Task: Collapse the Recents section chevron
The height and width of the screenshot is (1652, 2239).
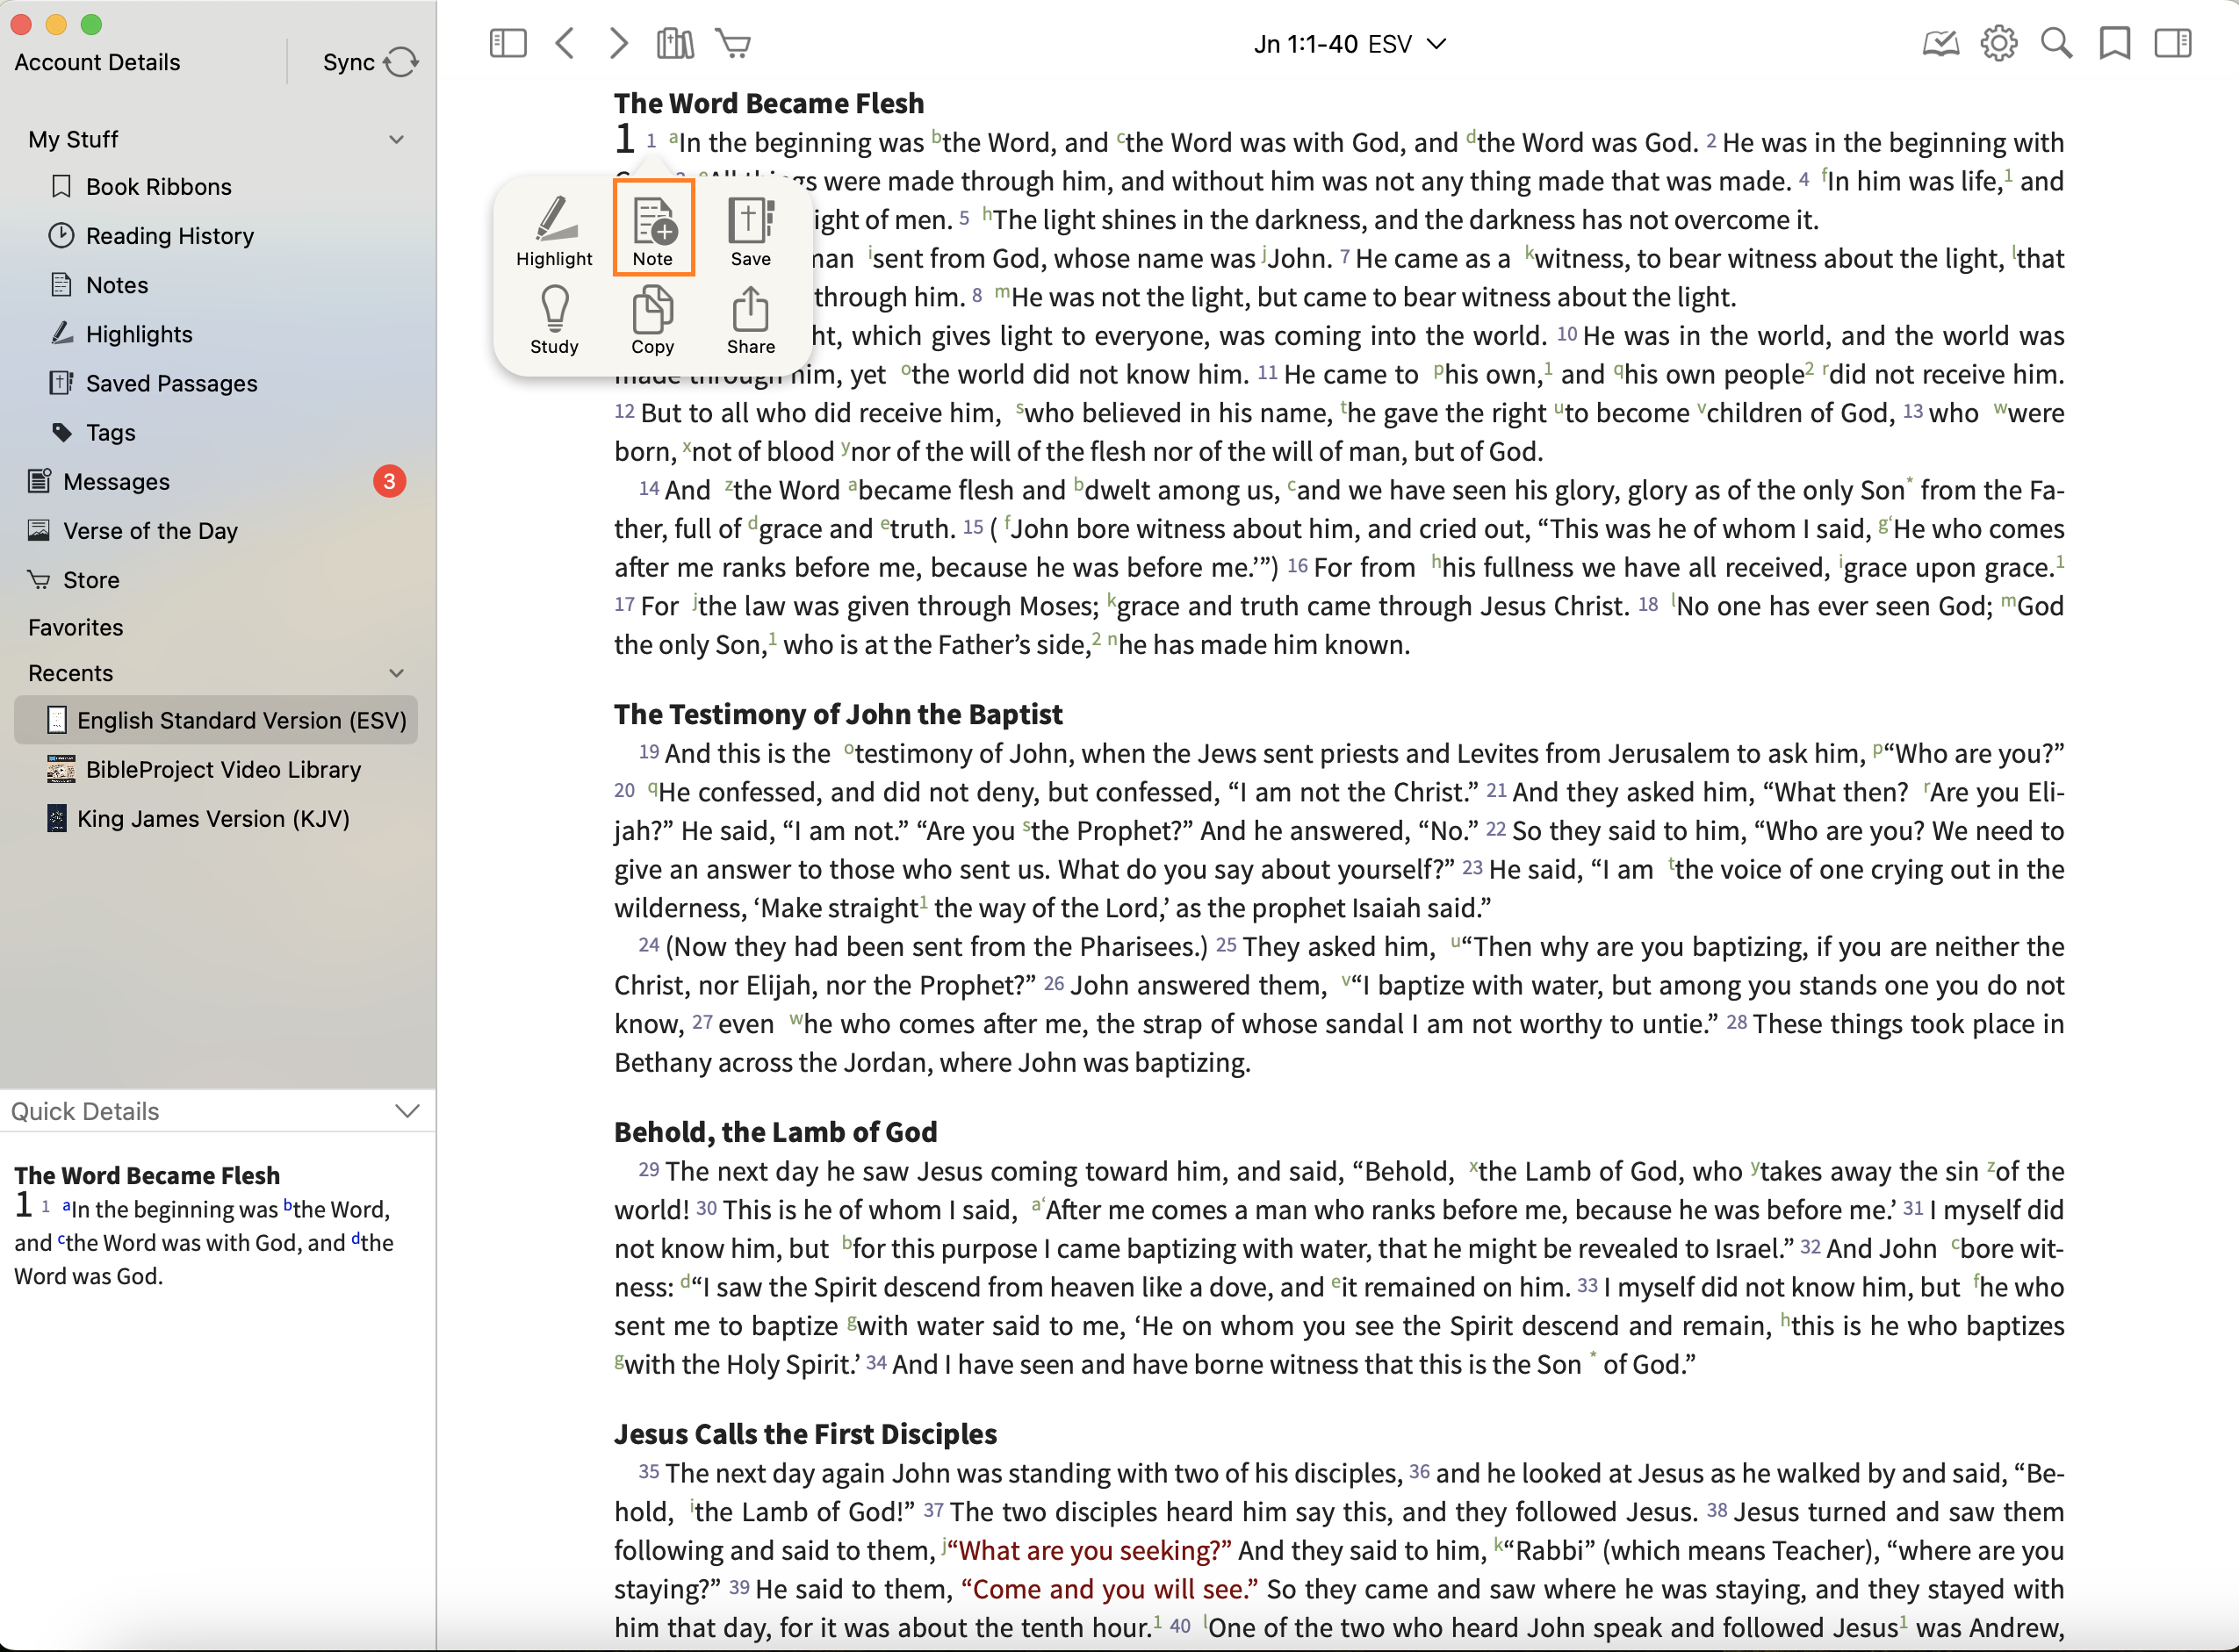Action: (x=397, y=673)
